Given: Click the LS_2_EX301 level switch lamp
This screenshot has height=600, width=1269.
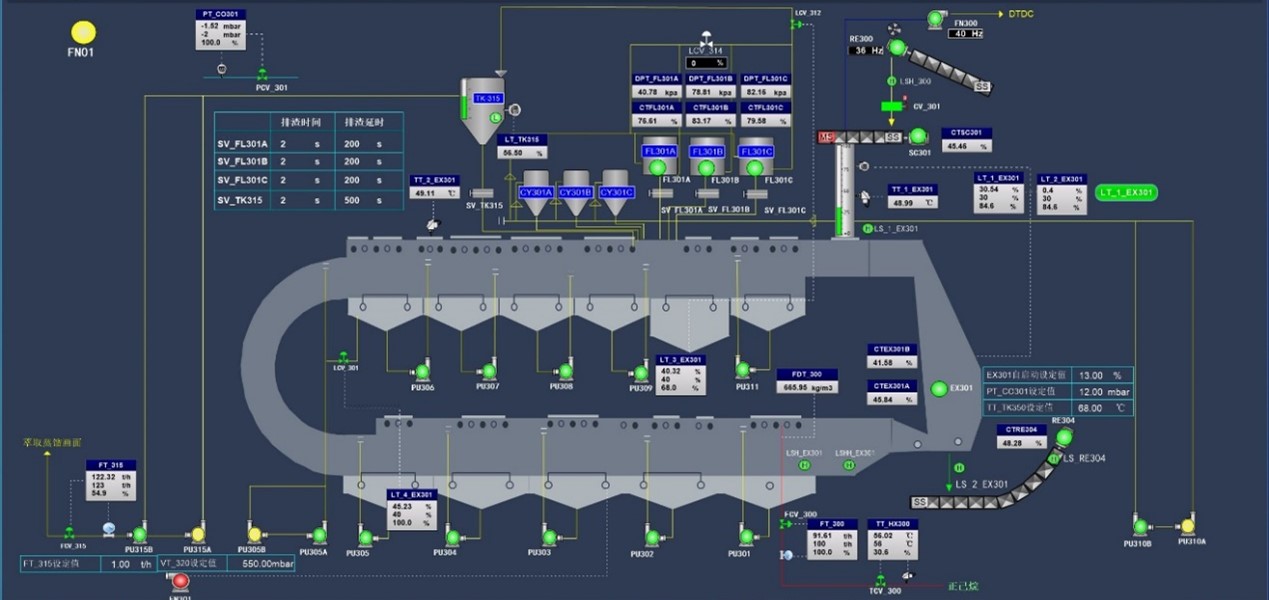Looking at the screenshot, I should pos(958,468).
